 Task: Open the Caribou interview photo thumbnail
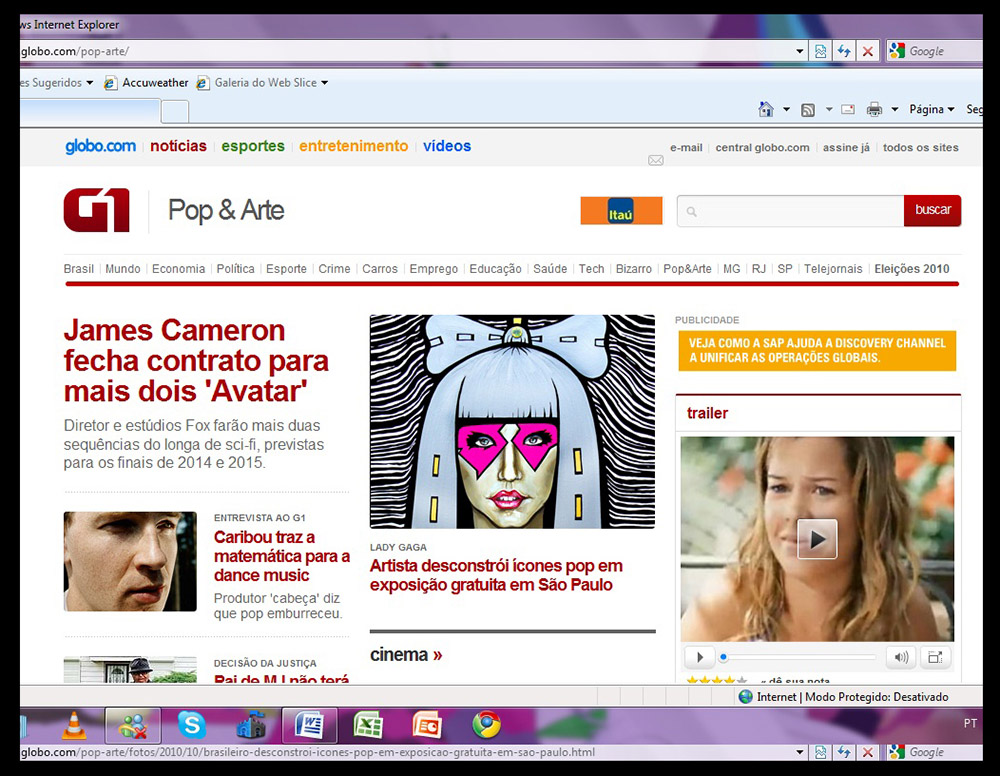click(x=130, y=561)
